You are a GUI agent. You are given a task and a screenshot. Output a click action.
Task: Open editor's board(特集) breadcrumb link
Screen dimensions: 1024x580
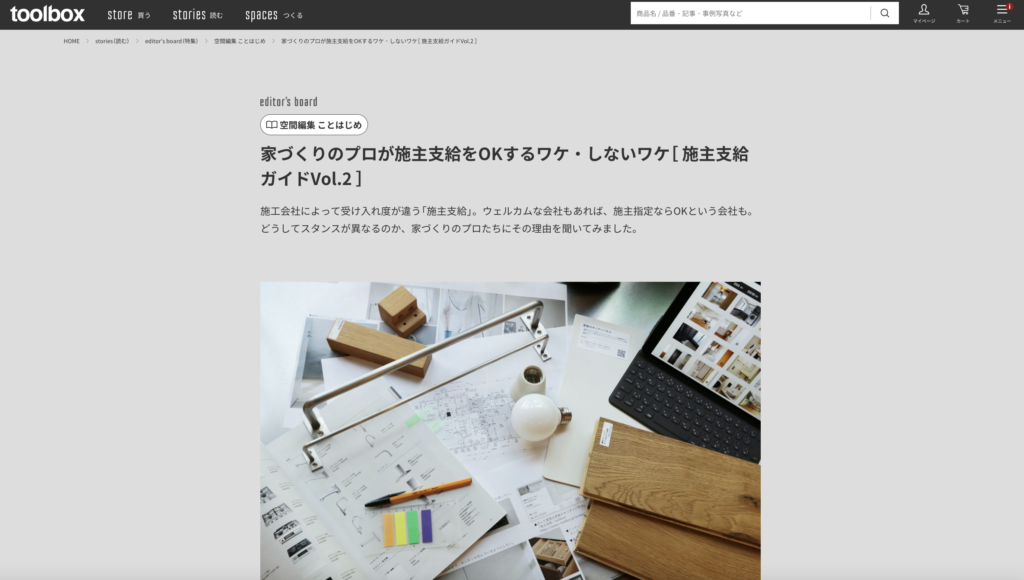tap(171, 41)
